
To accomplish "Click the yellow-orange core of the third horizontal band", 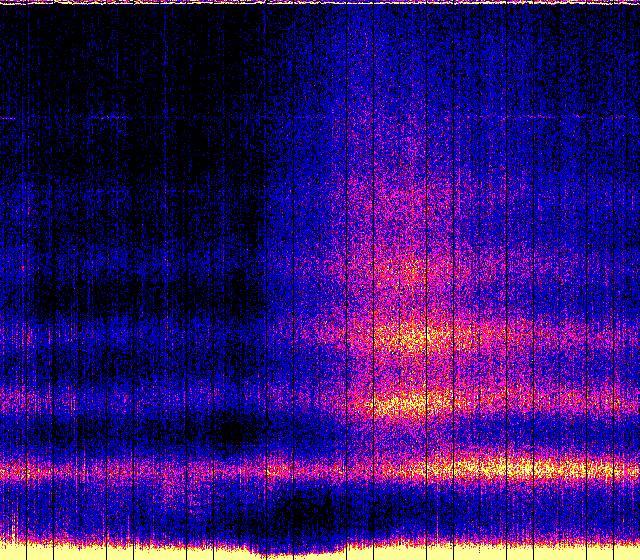I will 410,336.
